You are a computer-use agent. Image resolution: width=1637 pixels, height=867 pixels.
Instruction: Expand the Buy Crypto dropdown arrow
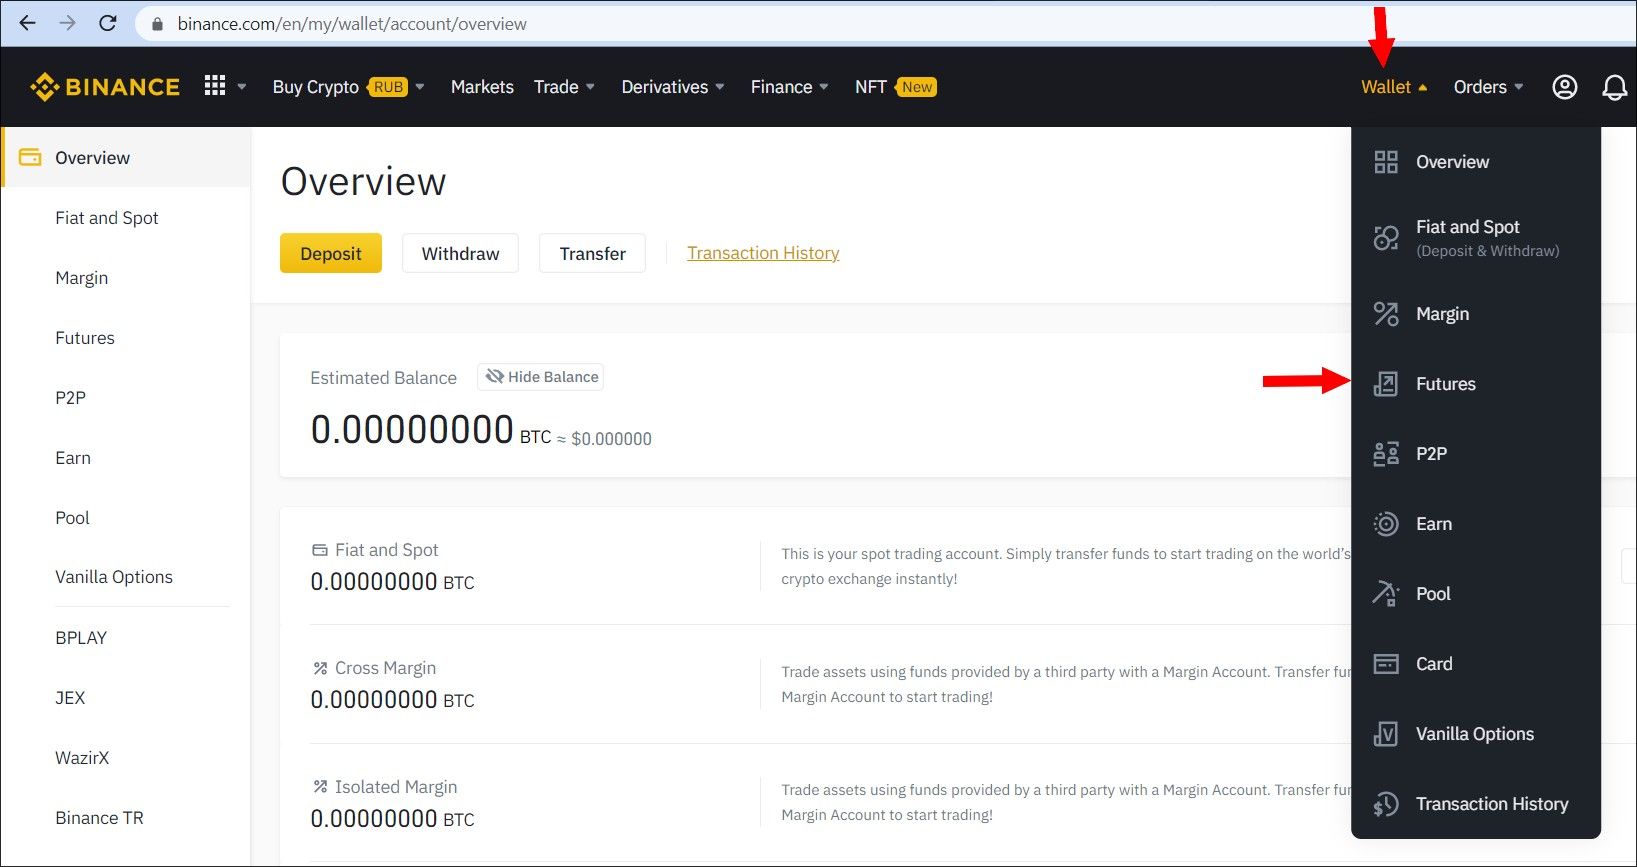(420, 87)
